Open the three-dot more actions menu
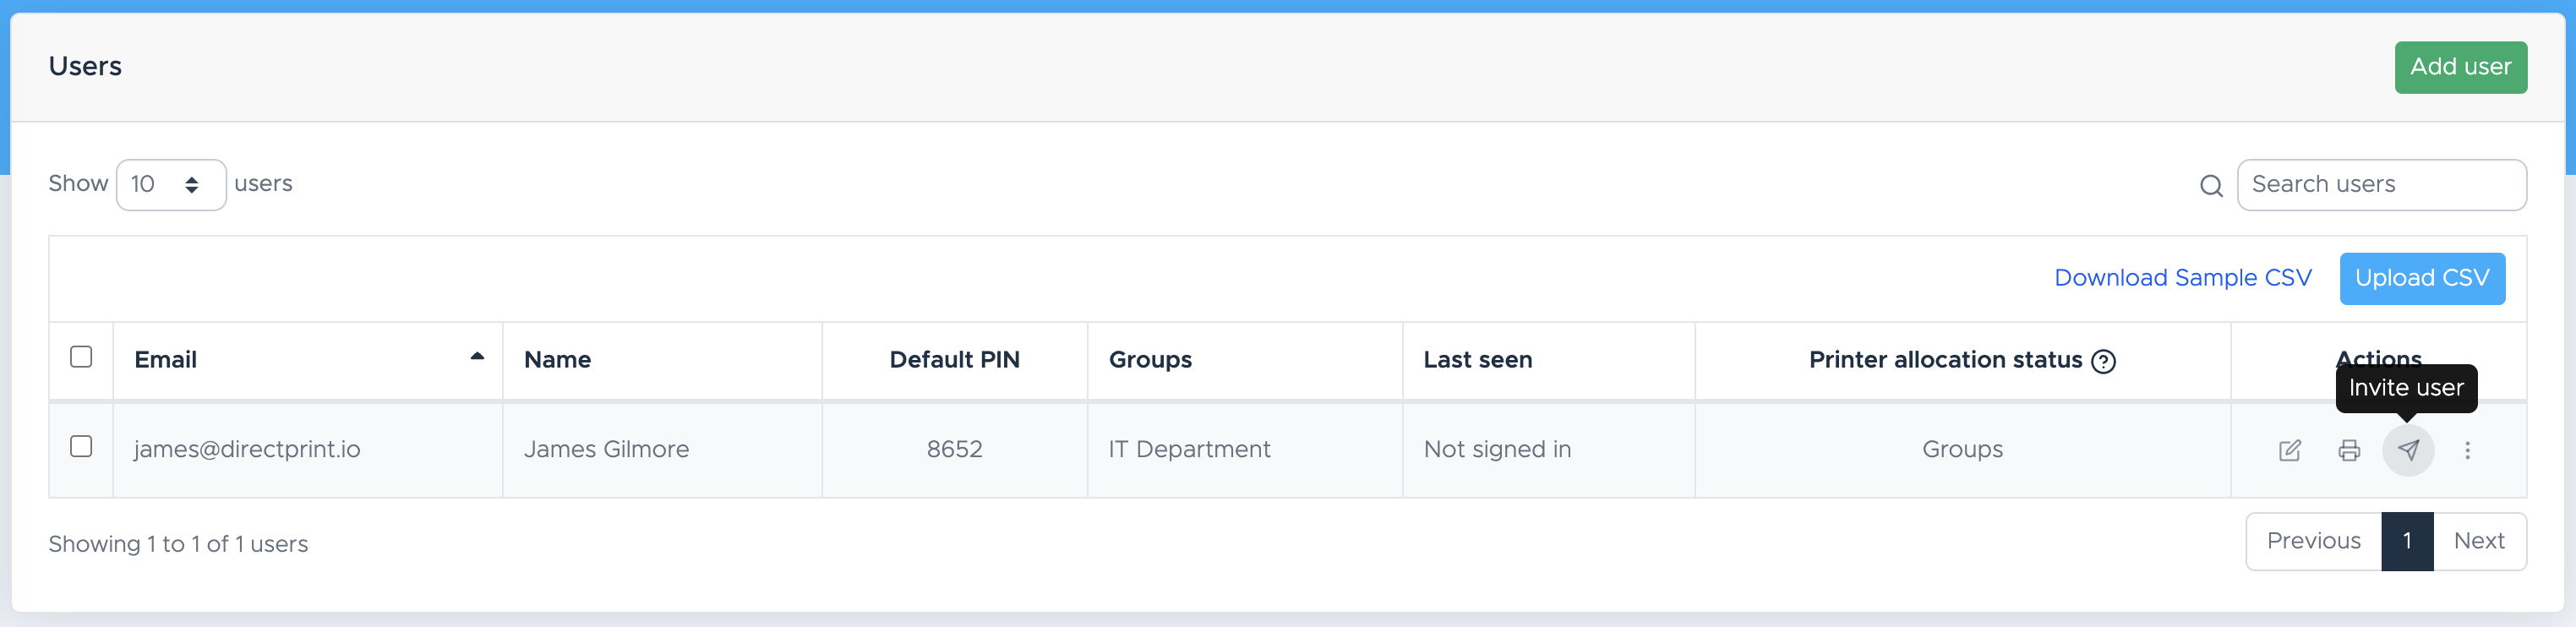Screen dimensions: 2576x627 (2467, 450)
